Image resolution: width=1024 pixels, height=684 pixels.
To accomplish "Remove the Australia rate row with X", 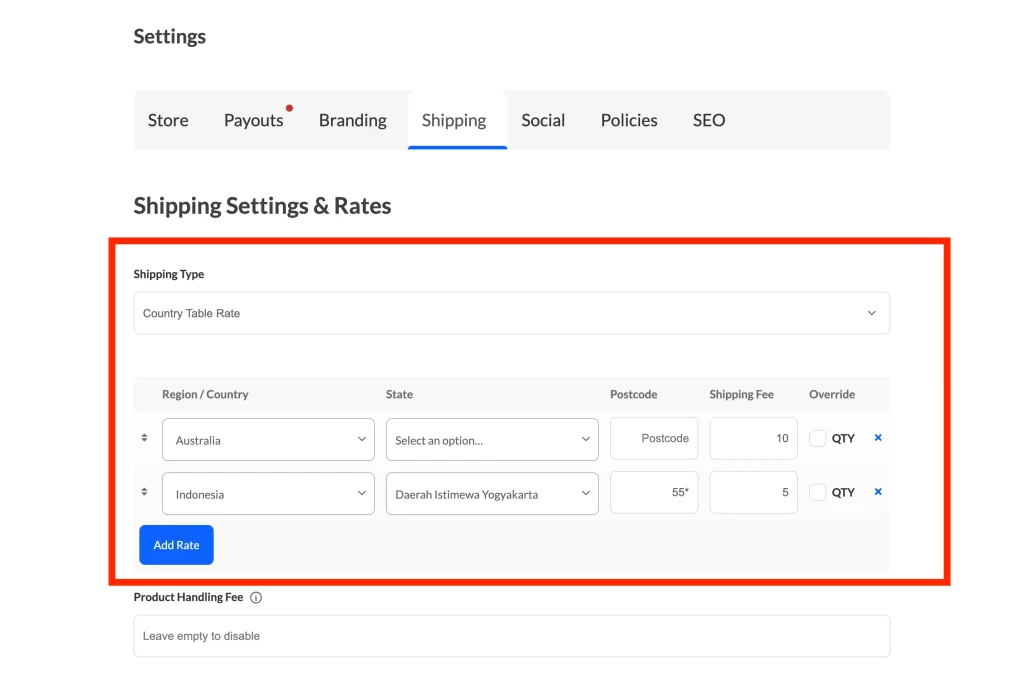I will [878, 438].
